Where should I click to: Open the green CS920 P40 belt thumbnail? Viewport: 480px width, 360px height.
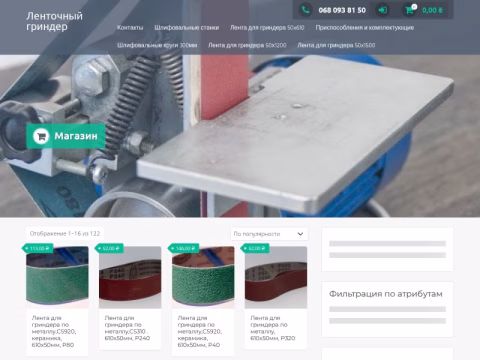[203, 277]
